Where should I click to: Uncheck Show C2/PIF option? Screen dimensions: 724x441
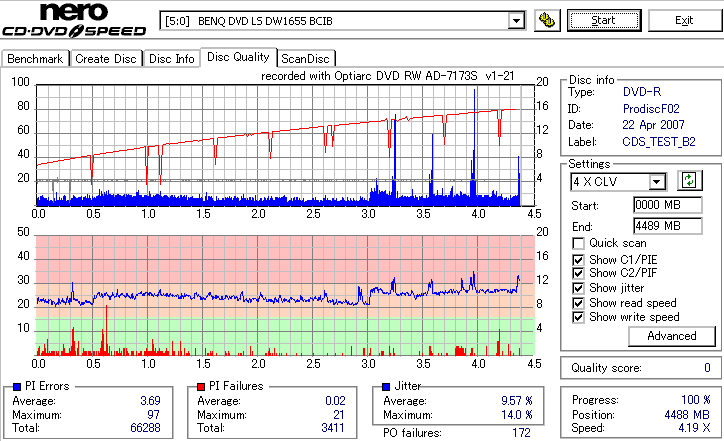coord(578,273)
